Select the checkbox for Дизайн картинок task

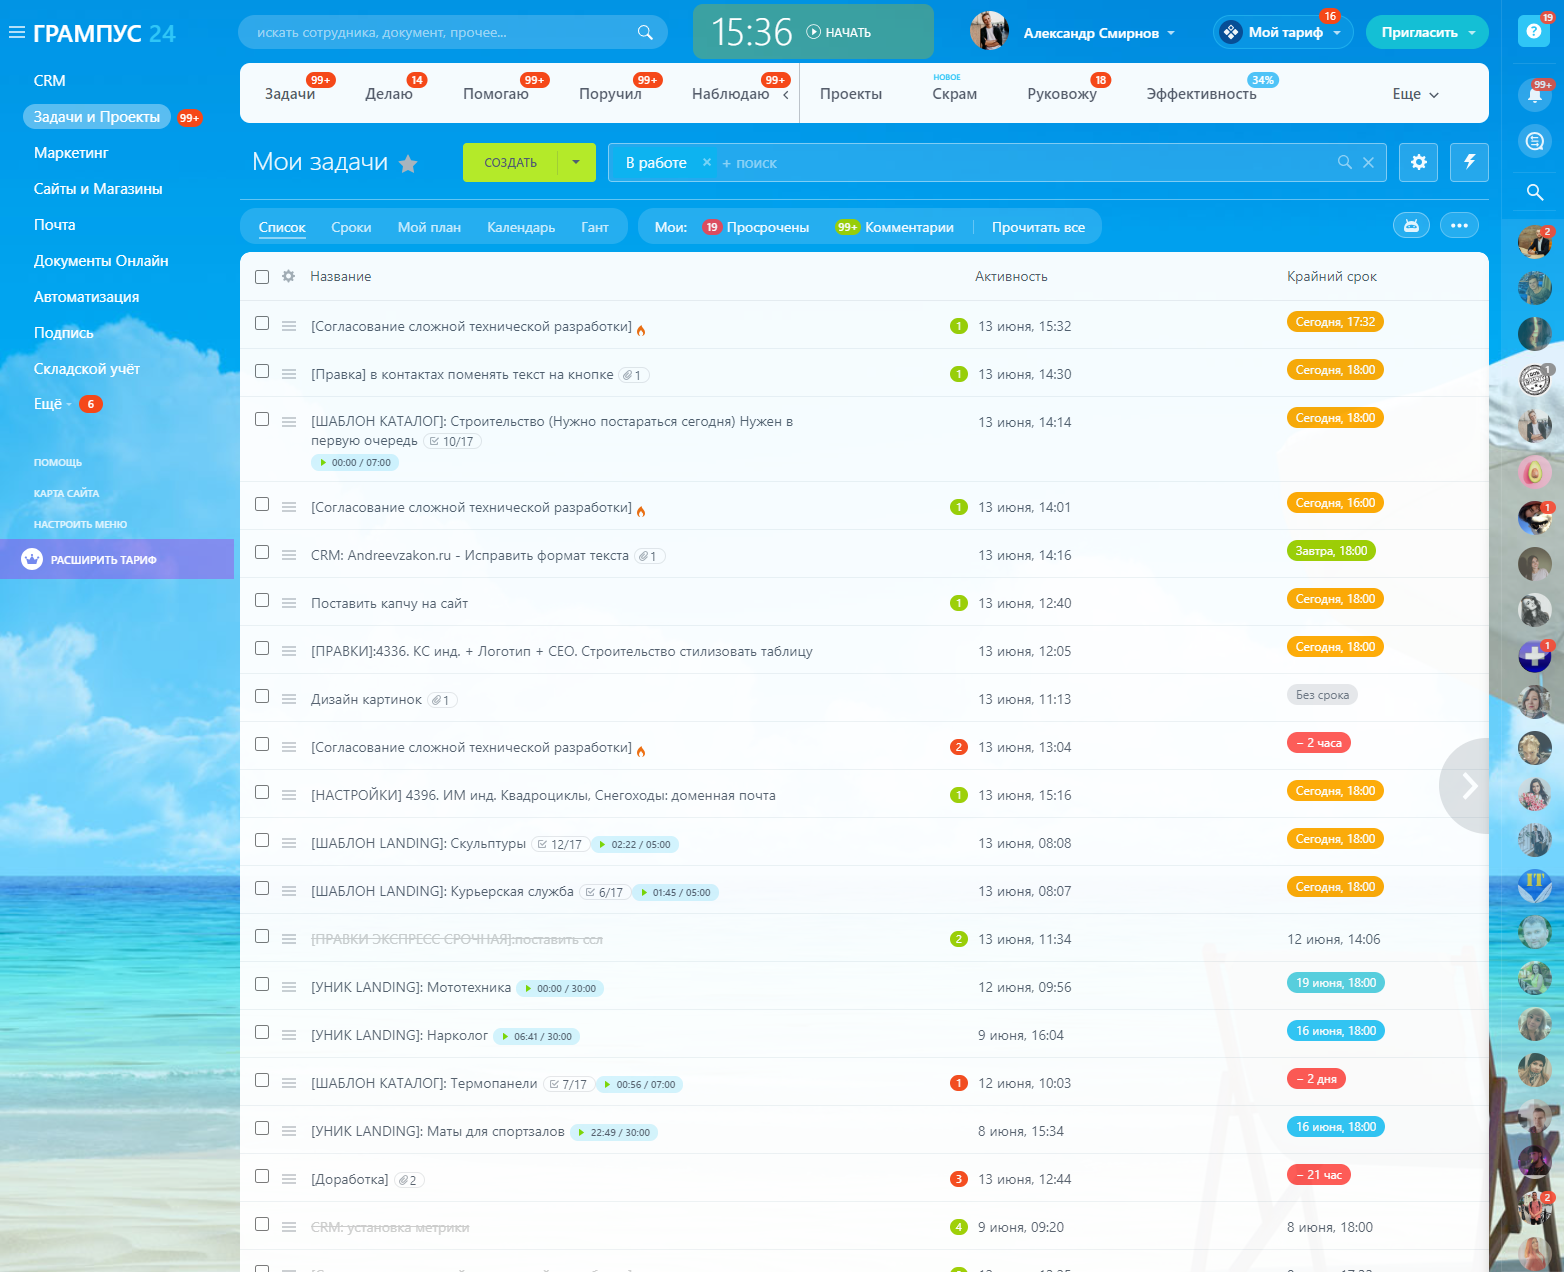pos(262,696)
